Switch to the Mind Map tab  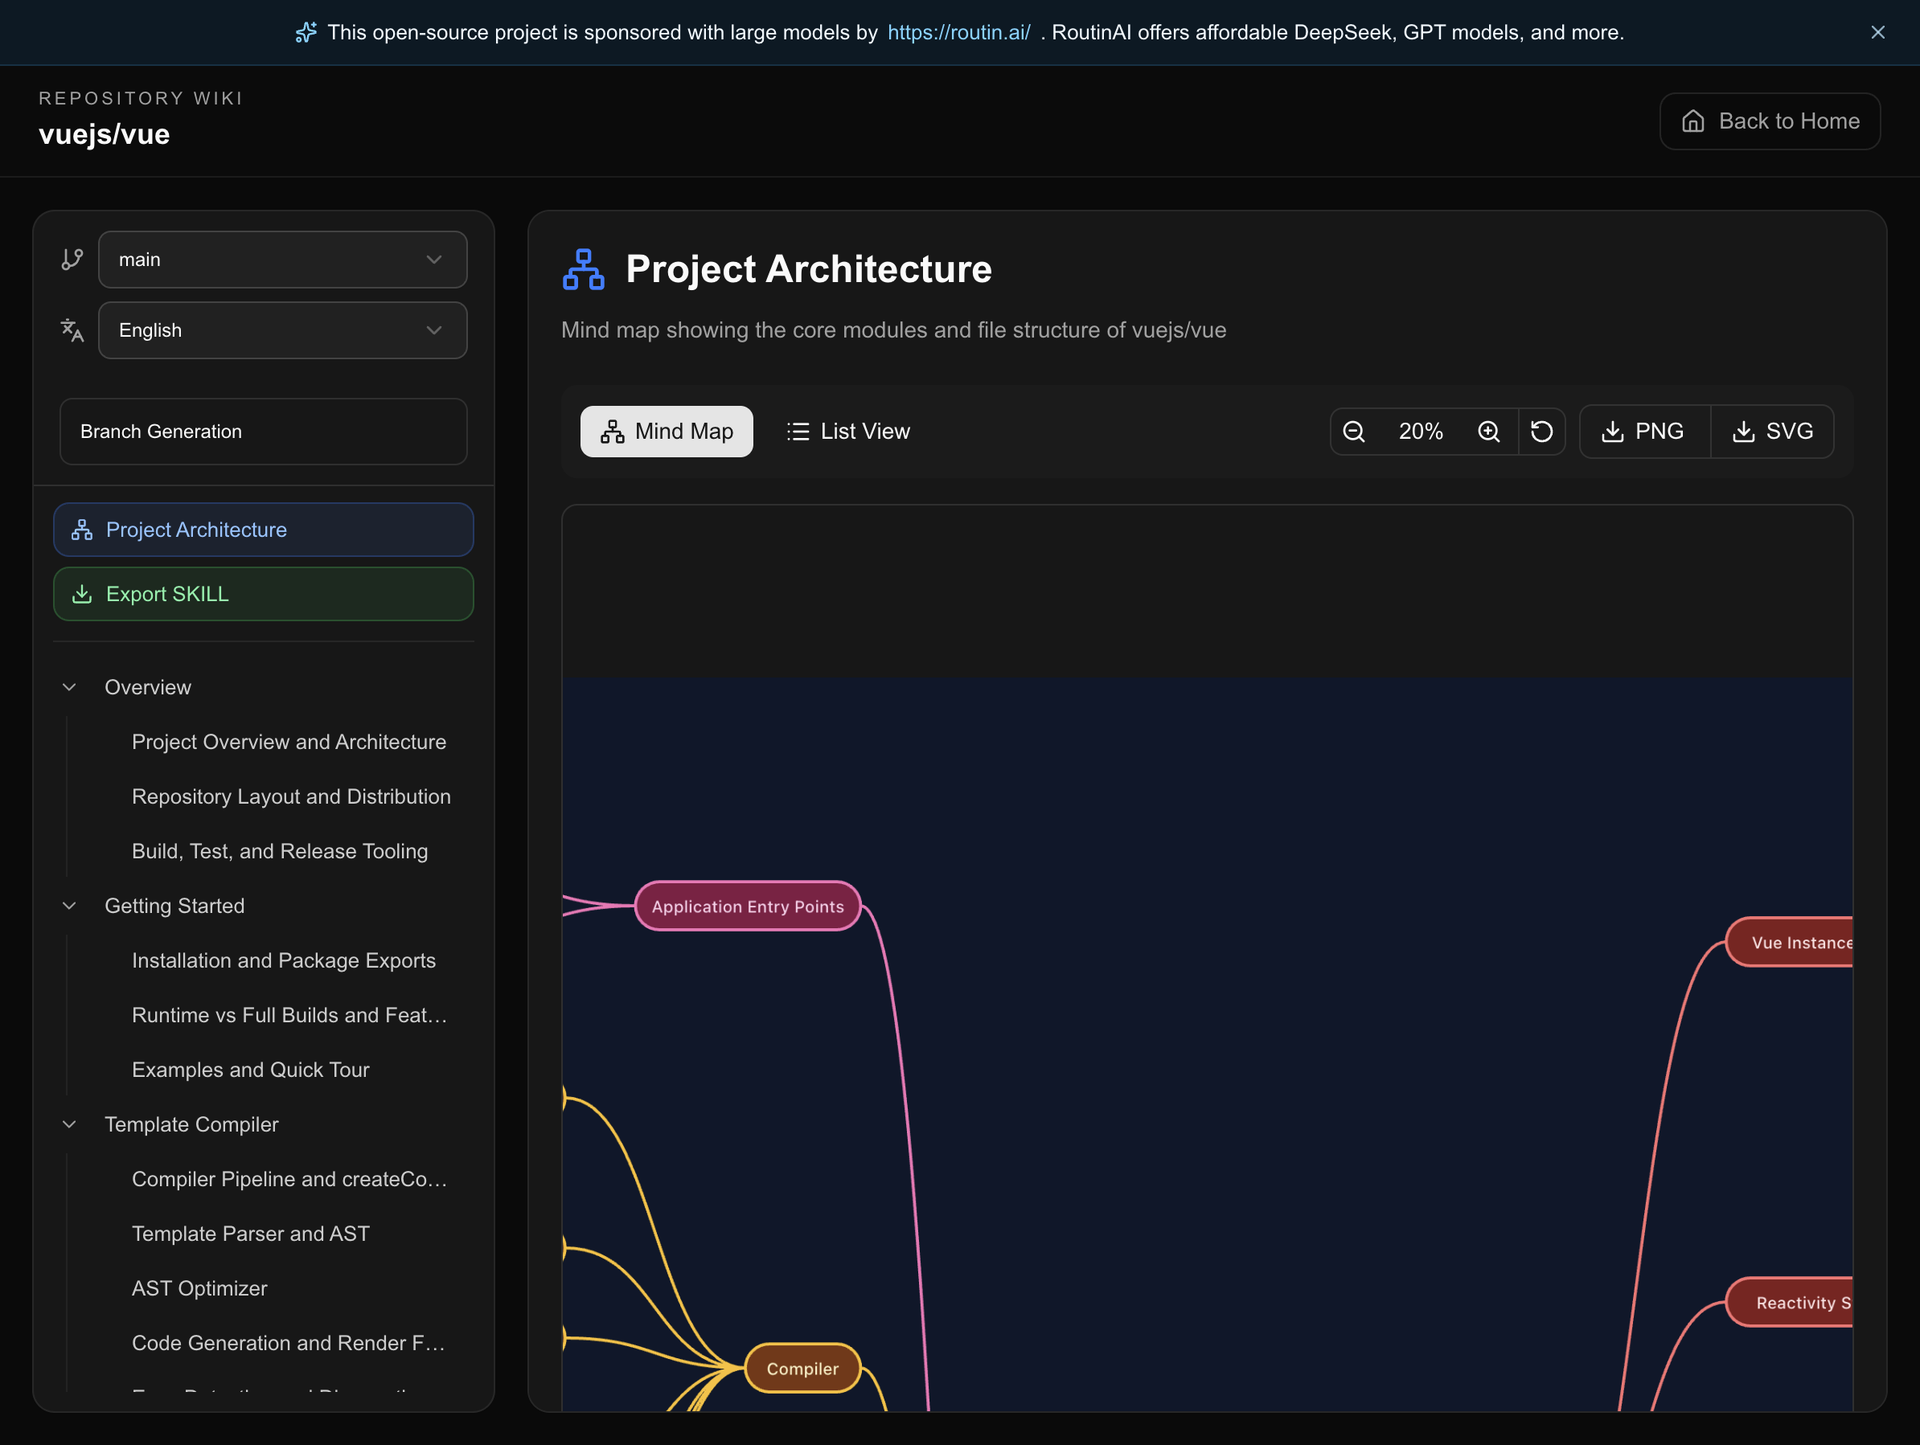coord(666,431)
